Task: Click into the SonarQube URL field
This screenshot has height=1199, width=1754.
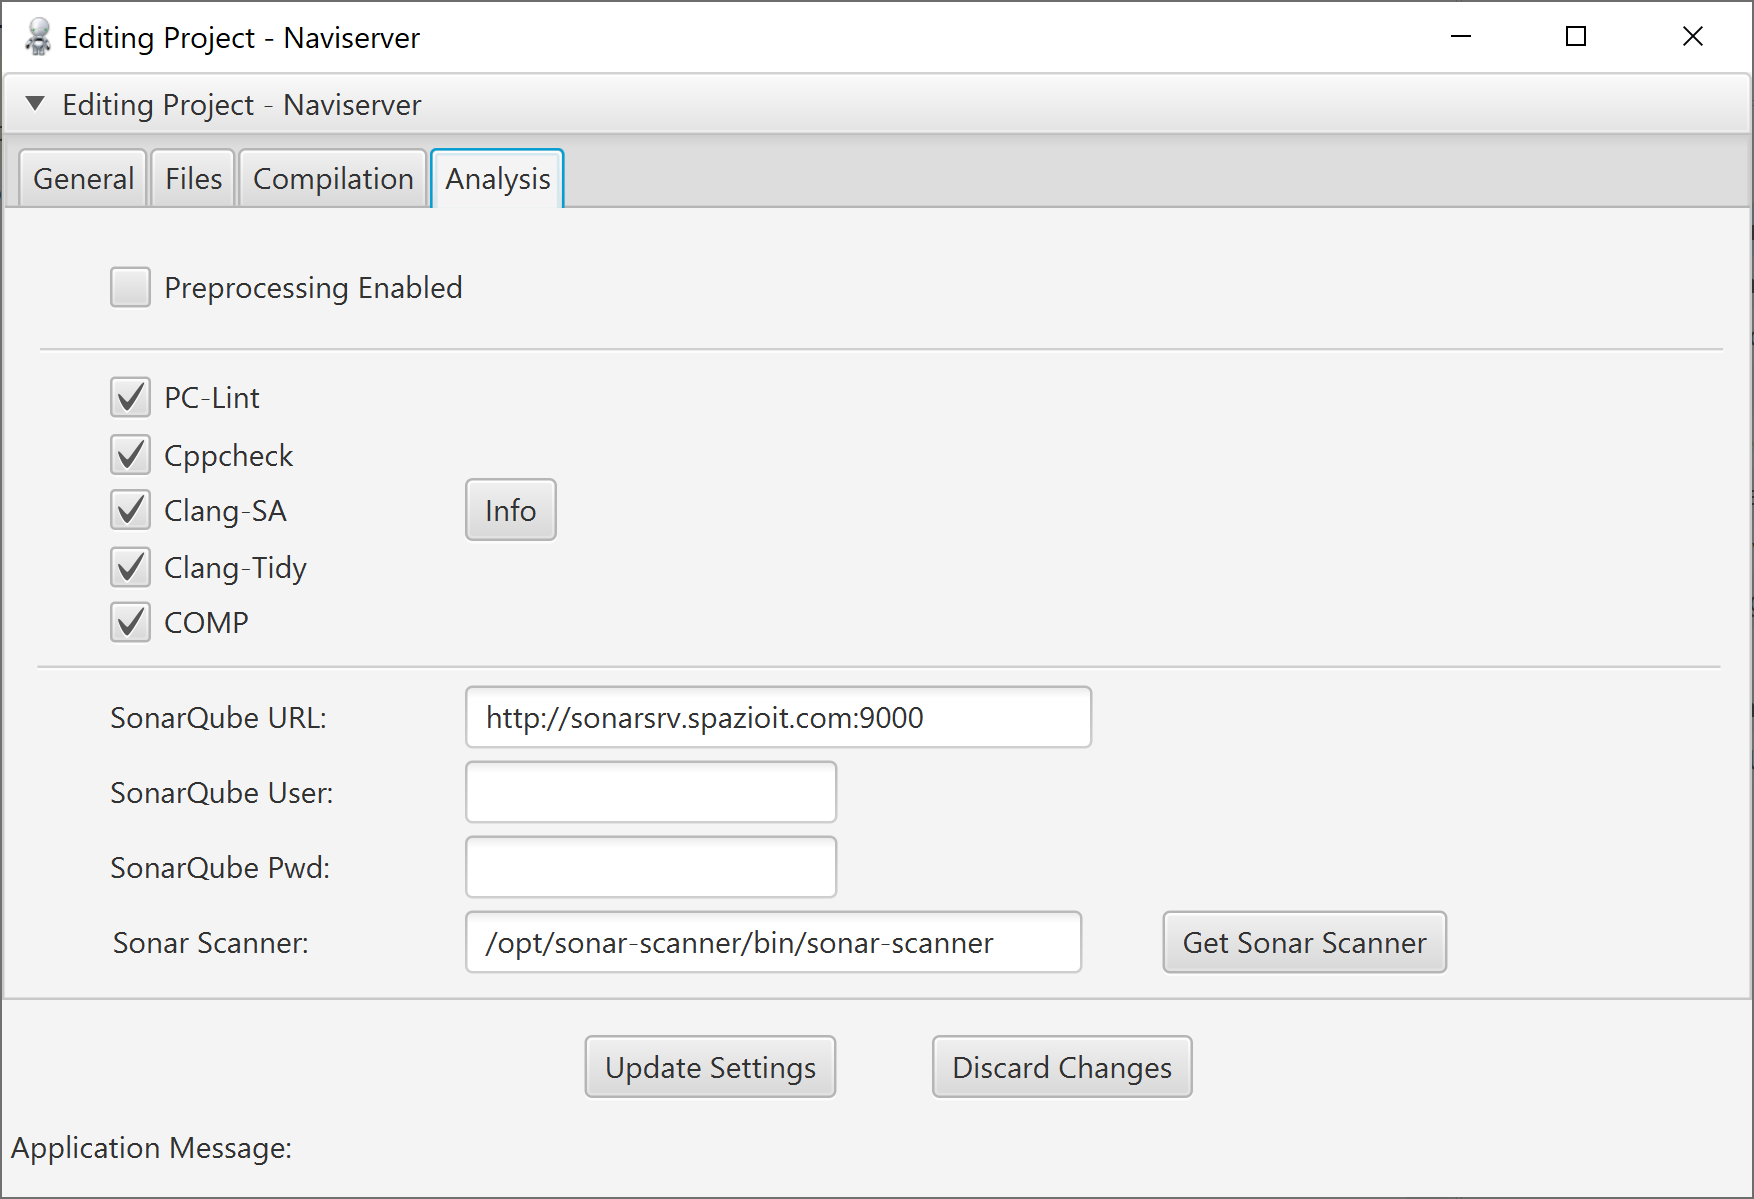Action: [x=777, y=717]
